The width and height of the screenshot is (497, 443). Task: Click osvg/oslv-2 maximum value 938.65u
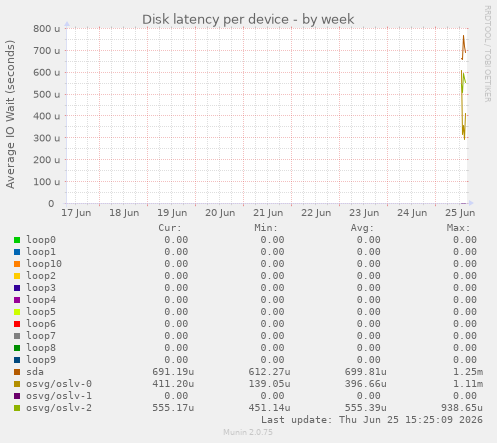(x=462, y=408)
